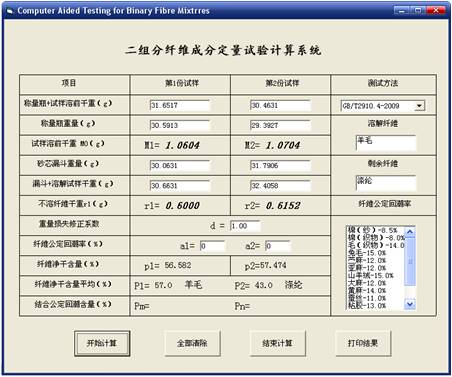Click the application icon in title bar

tap(10, 11)
